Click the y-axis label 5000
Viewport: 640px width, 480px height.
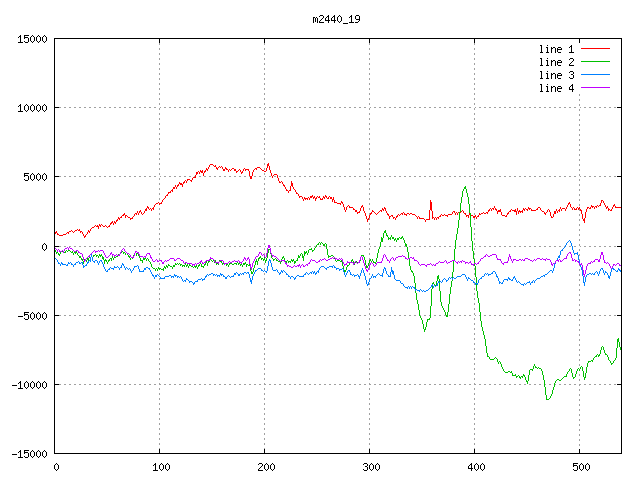point(36,177)
